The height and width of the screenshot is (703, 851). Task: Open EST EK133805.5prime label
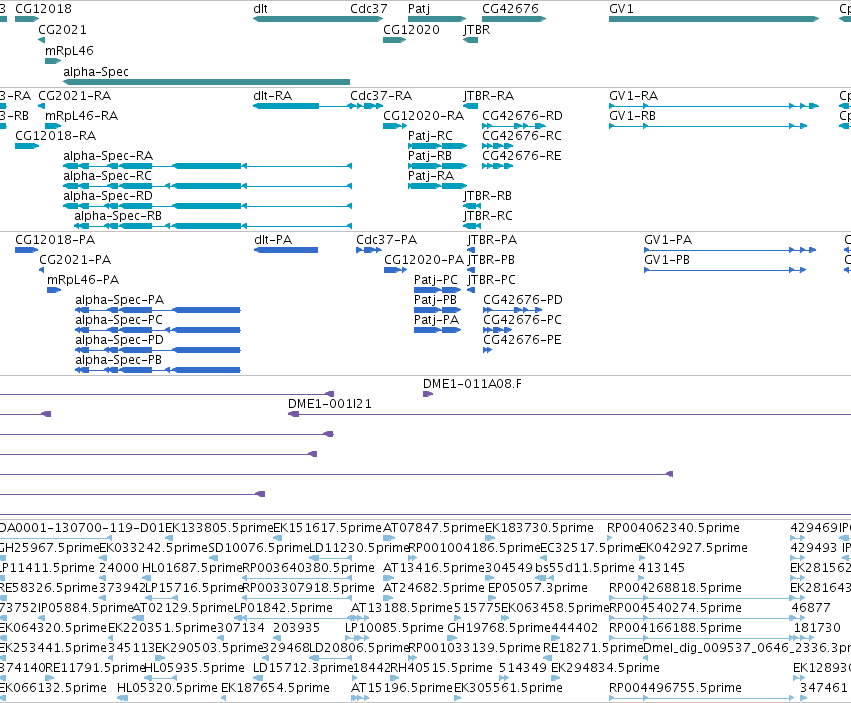[219, 528]
